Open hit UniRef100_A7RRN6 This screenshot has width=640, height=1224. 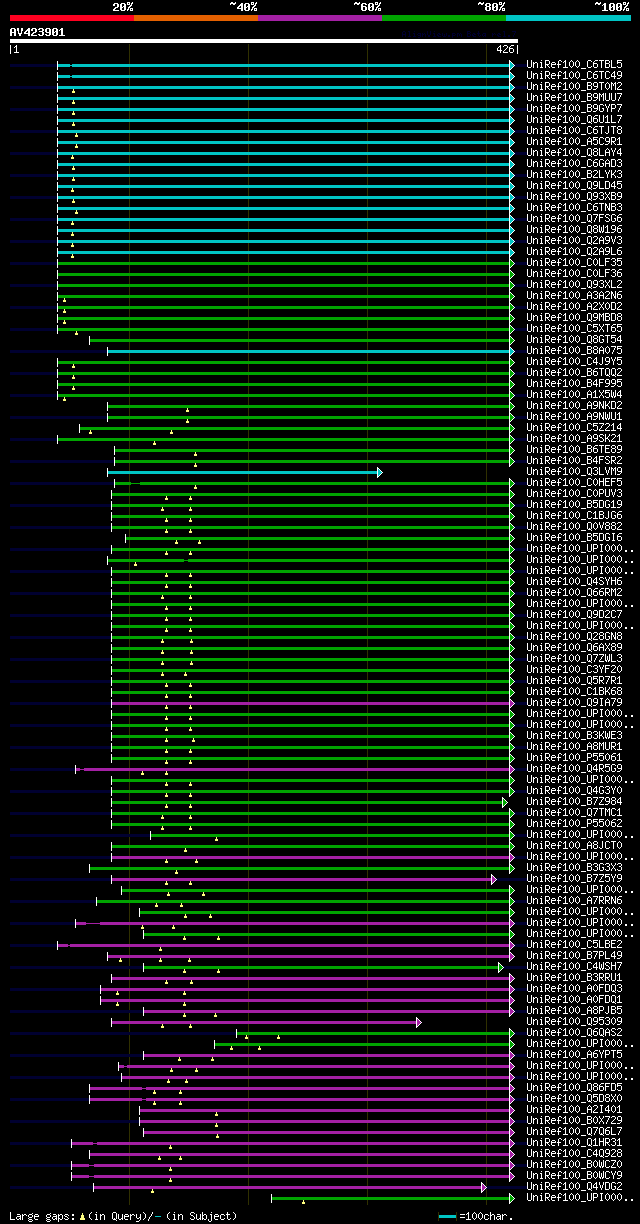(575, 901)
